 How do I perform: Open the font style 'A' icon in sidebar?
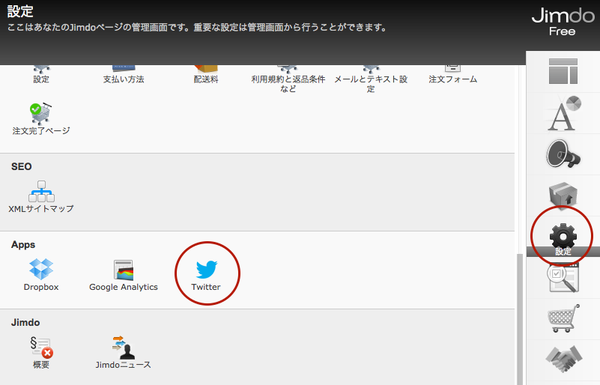pos(563,113)
